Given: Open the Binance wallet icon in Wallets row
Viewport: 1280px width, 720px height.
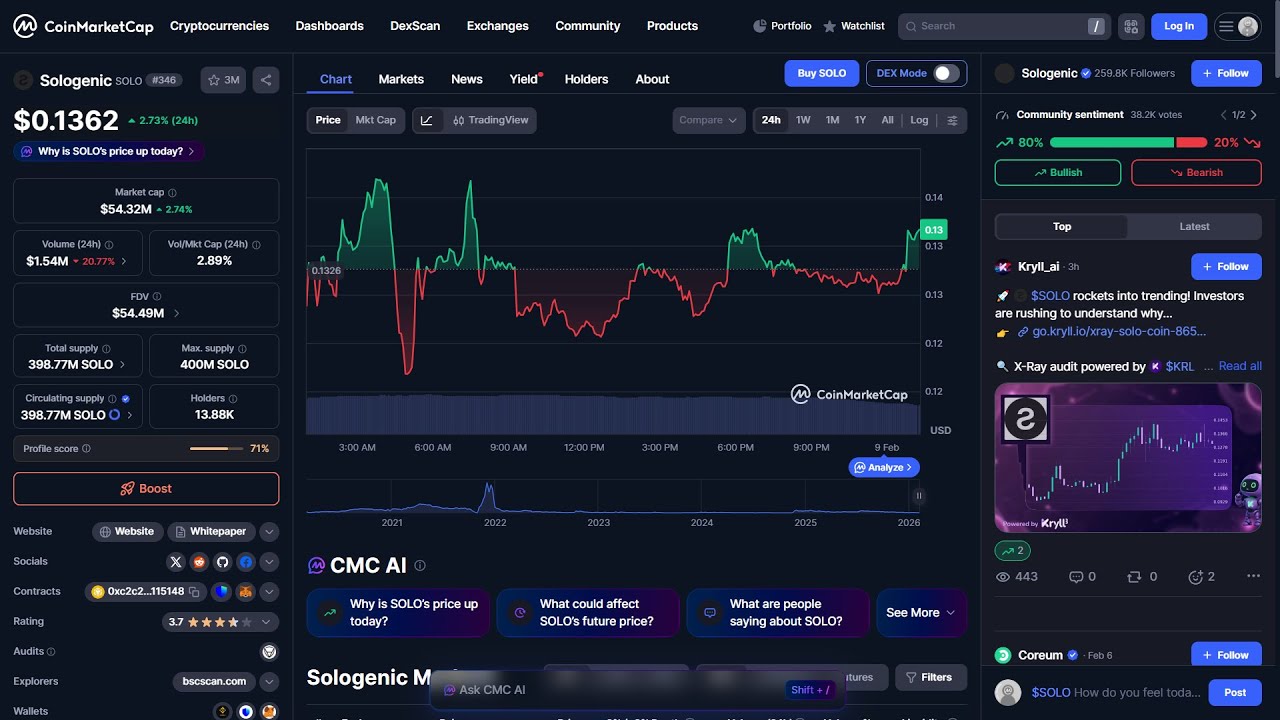Looking at the screenshot, I should pos(223,712).
